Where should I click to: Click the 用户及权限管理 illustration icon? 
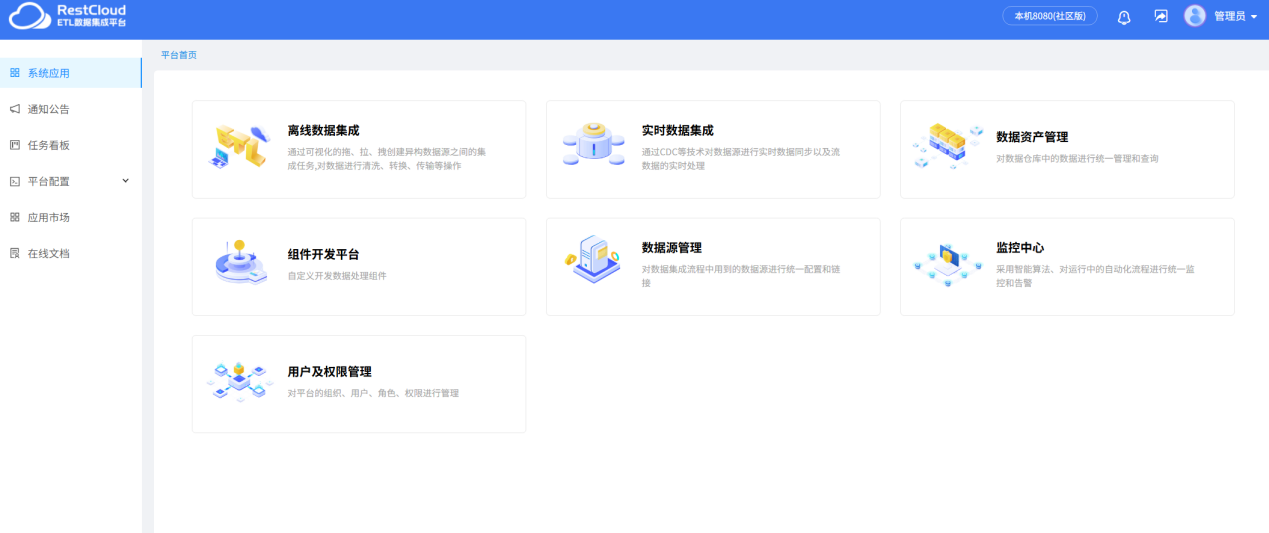pos(240,382)
